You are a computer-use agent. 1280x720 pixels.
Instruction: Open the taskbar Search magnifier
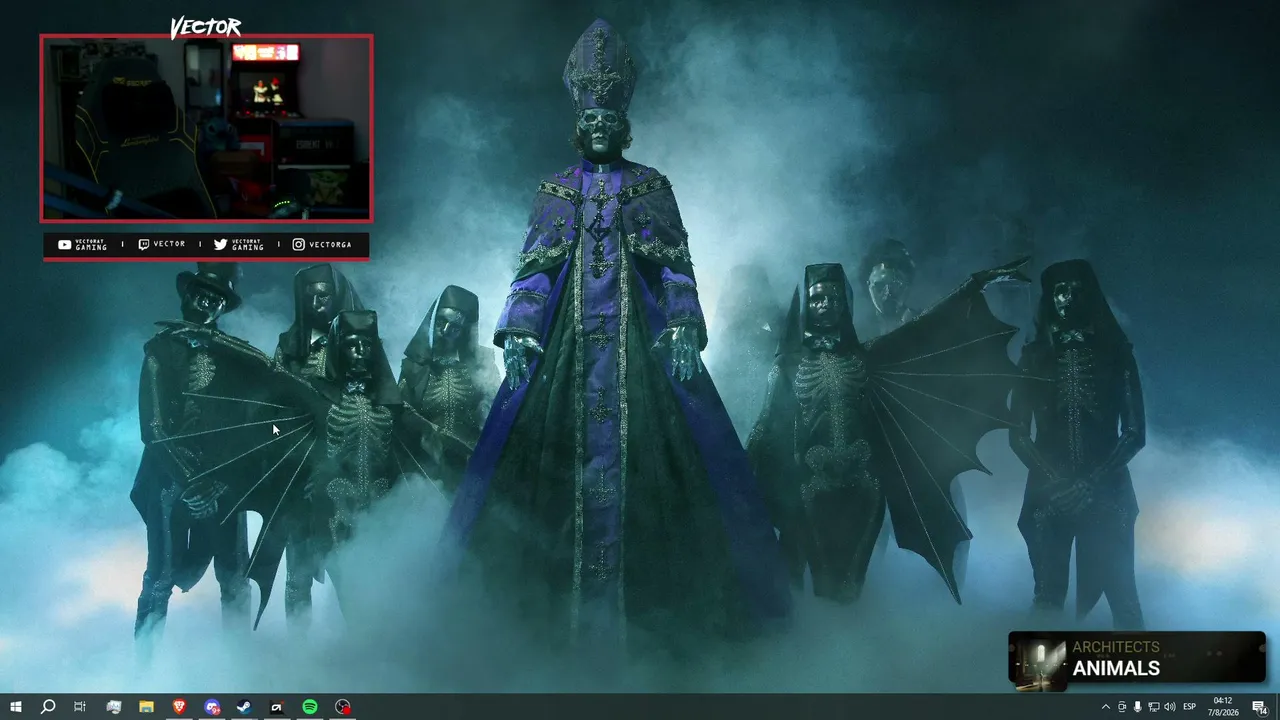(47, 707)
